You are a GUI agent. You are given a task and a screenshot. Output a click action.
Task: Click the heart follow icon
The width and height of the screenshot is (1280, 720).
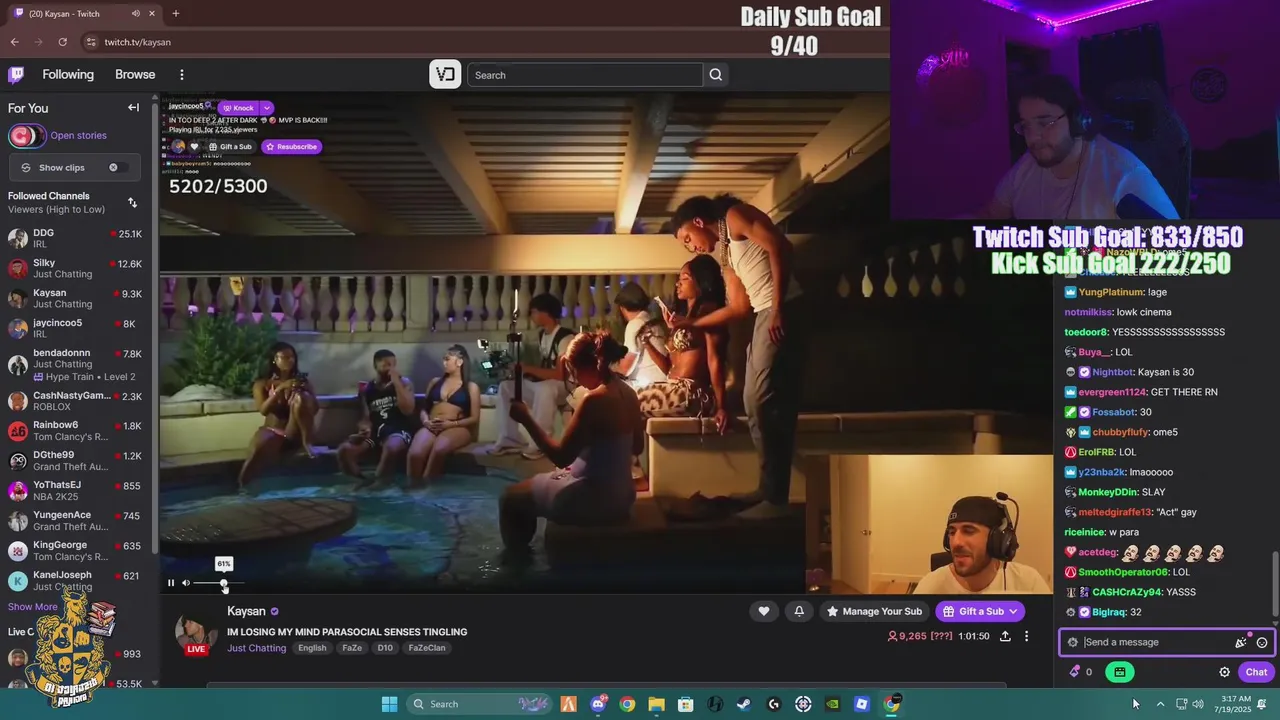pyautogui.click(x=764, y=611)
